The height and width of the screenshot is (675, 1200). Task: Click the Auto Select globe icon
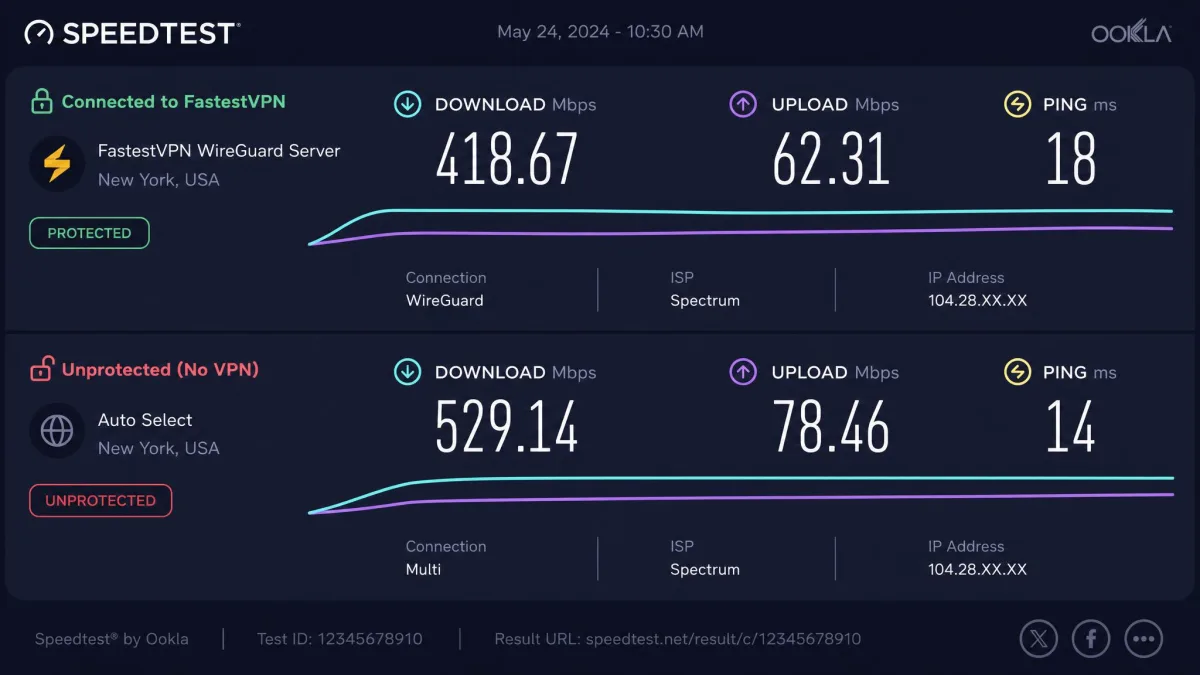tap(57, 432)
